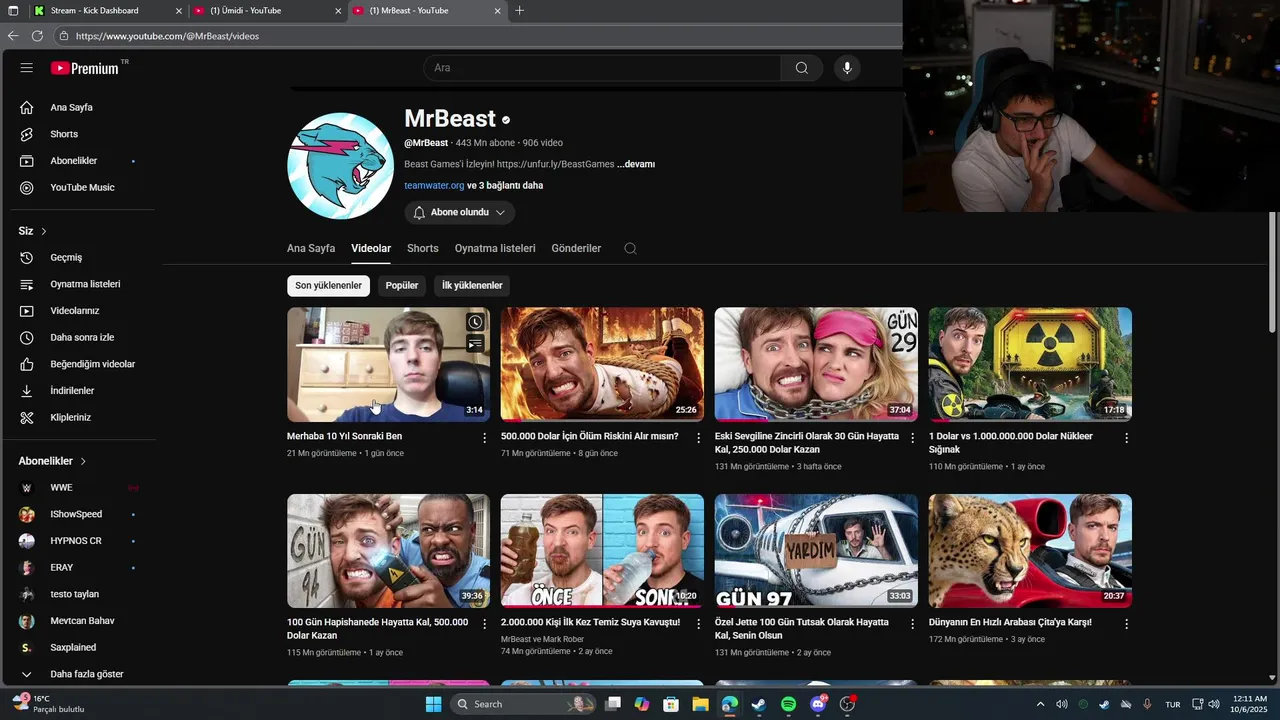
Task: Click the channel search magnifier icon
Action: point(630,248)
